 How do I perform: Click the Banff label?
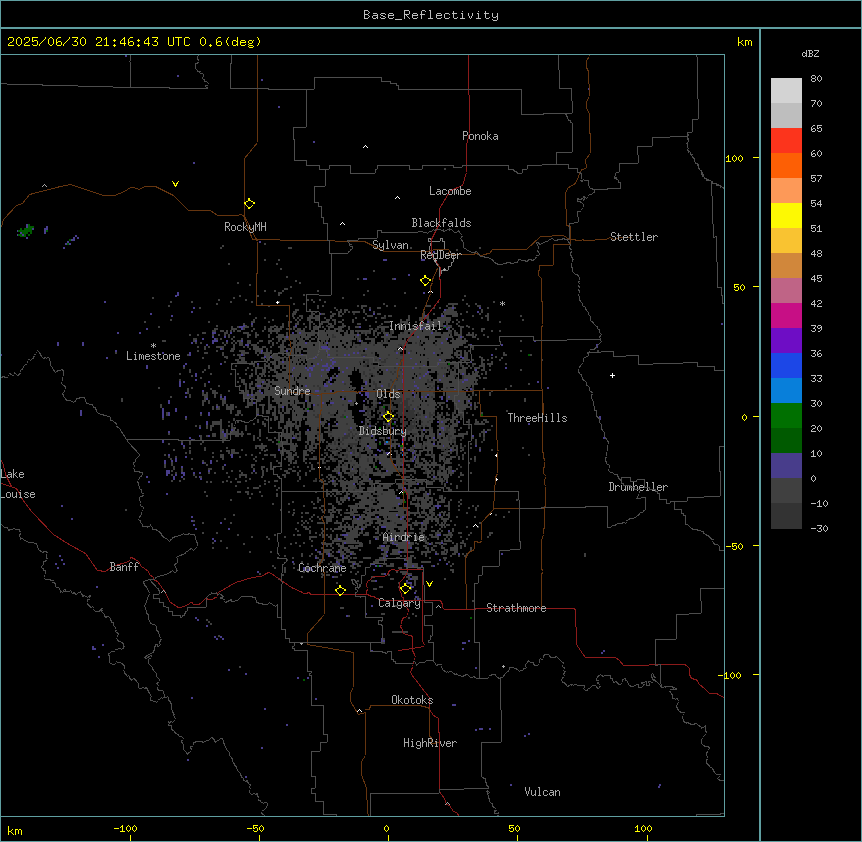[x=124, y=567]
